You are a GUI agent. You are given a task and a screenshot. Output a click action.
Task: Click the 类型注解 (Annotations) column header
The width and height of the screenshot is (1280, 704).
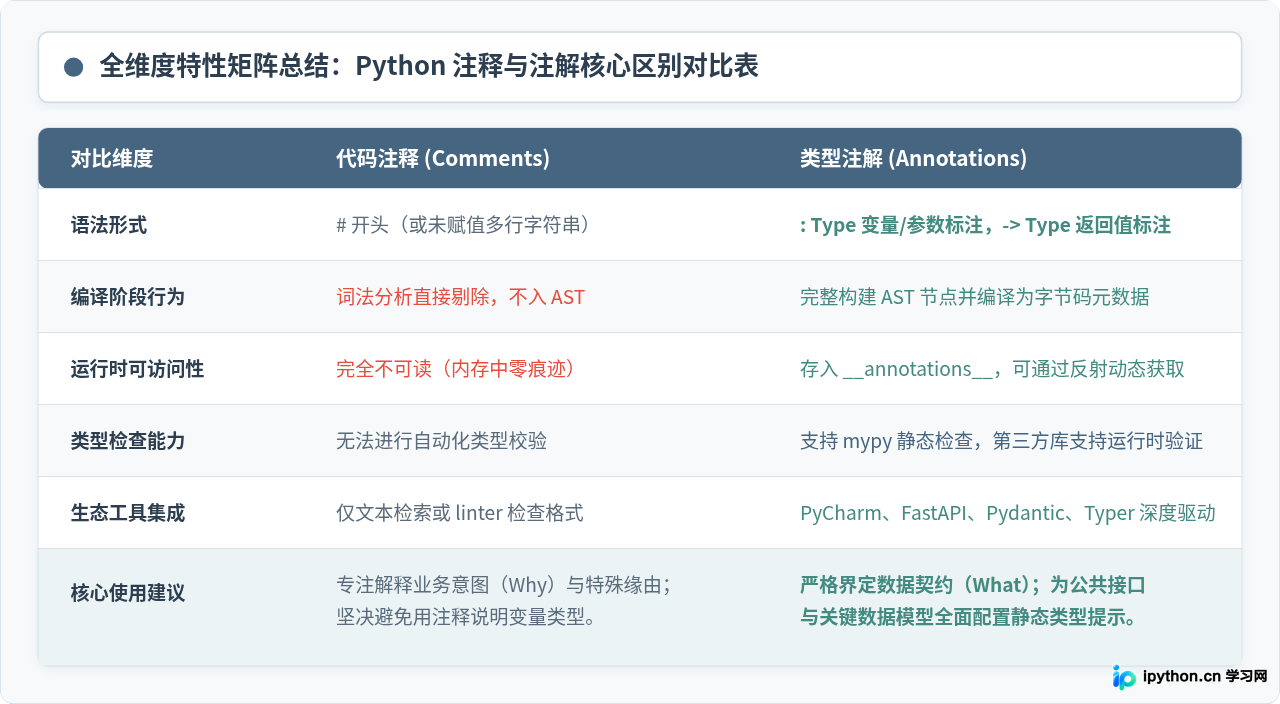click(x=913, y=158)
